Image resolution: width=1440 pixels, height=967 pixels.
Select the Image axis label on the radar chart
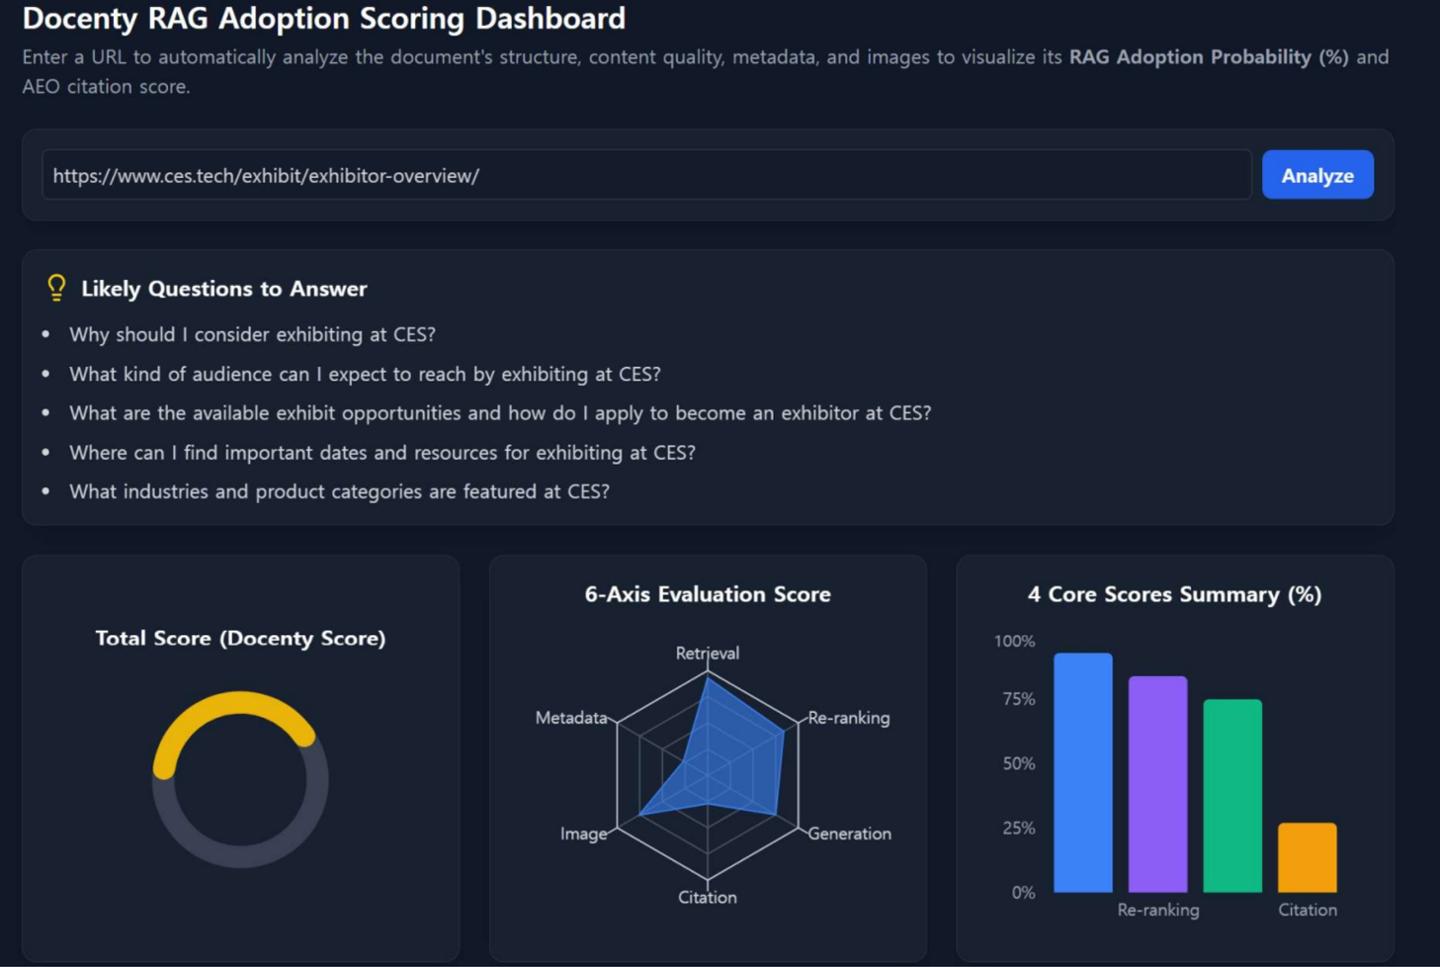(x=583, y=833)
